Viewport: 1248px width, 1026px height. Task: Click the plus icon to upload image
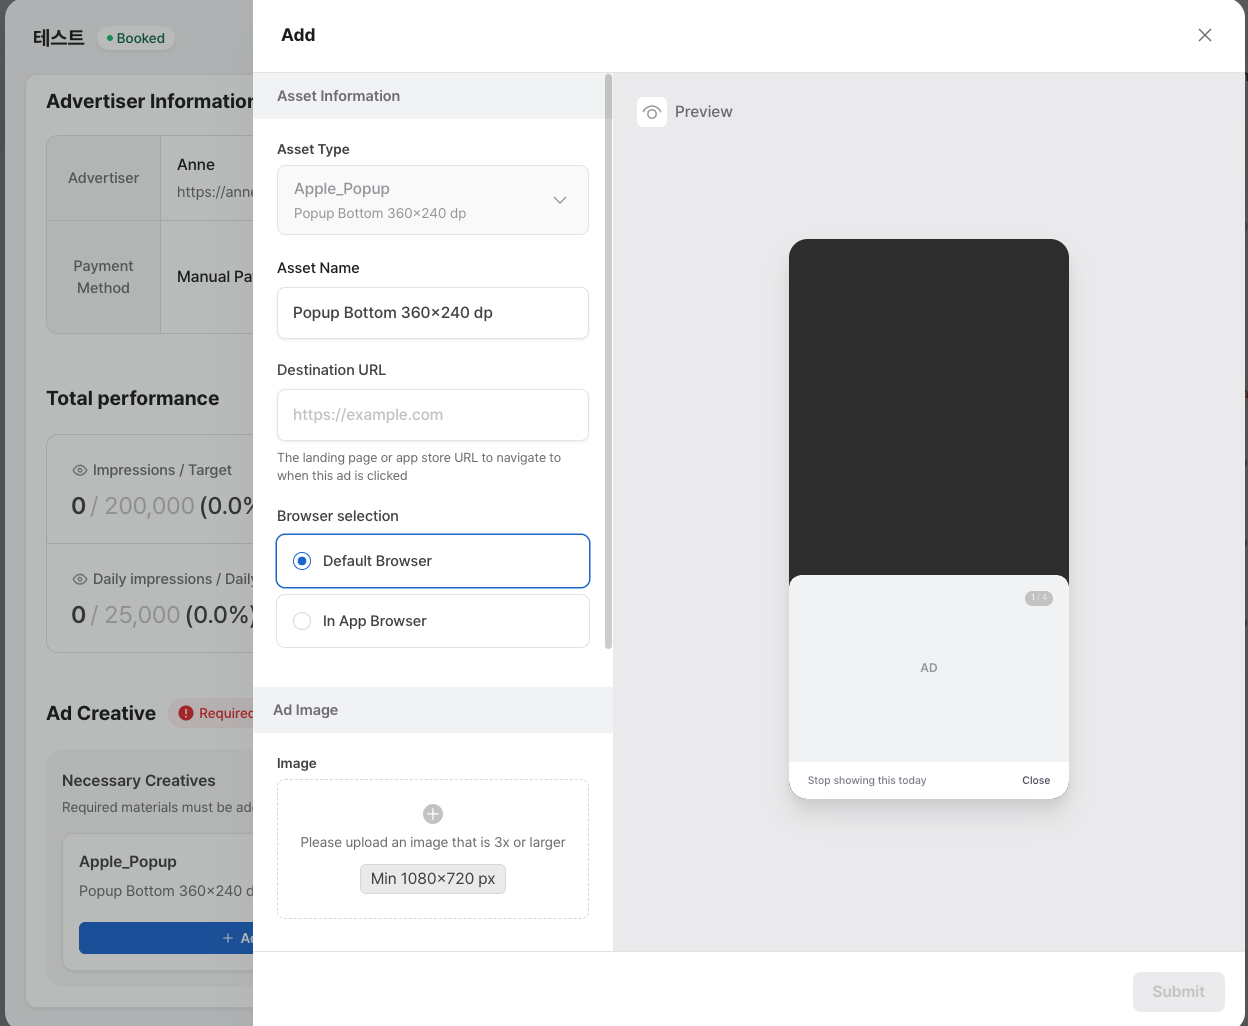pyautogui.click(x=433, y=814)
